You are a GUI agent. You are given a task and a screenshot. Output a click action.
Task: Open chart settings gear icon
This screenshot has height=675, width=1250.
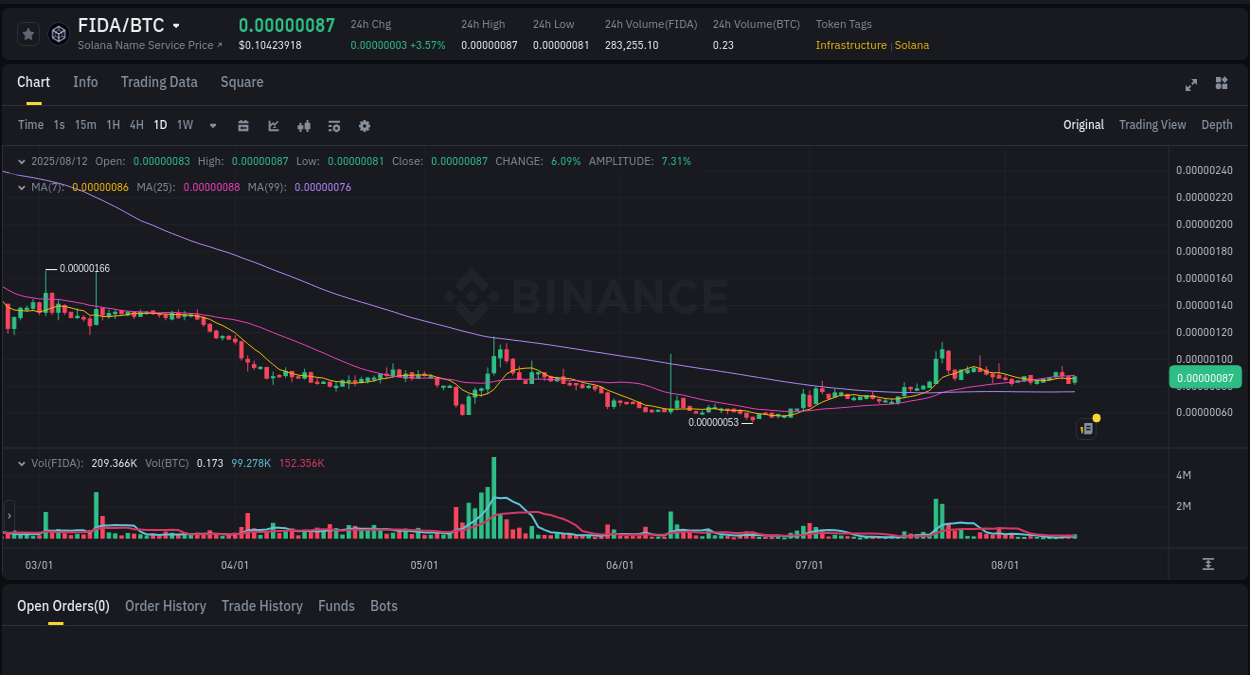364,126
